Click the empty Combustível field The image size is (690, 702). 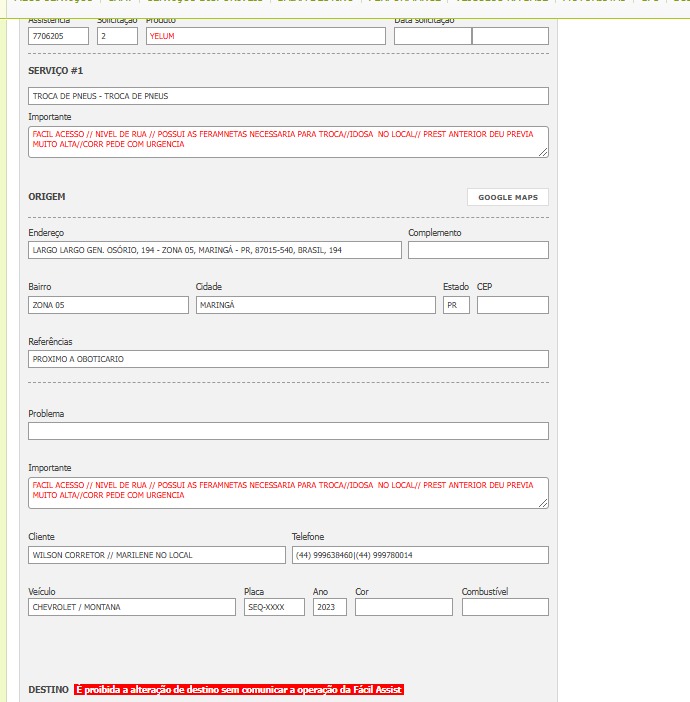click(x=505, y=607)
